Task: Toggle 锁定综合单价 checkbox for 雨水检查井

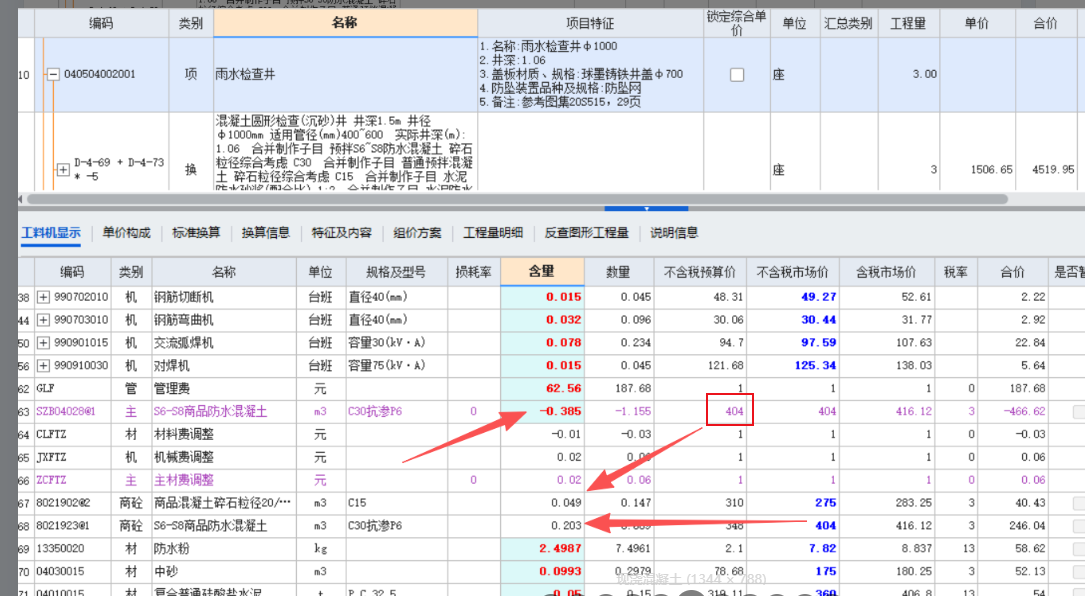Action: click(x=737, y=74)
